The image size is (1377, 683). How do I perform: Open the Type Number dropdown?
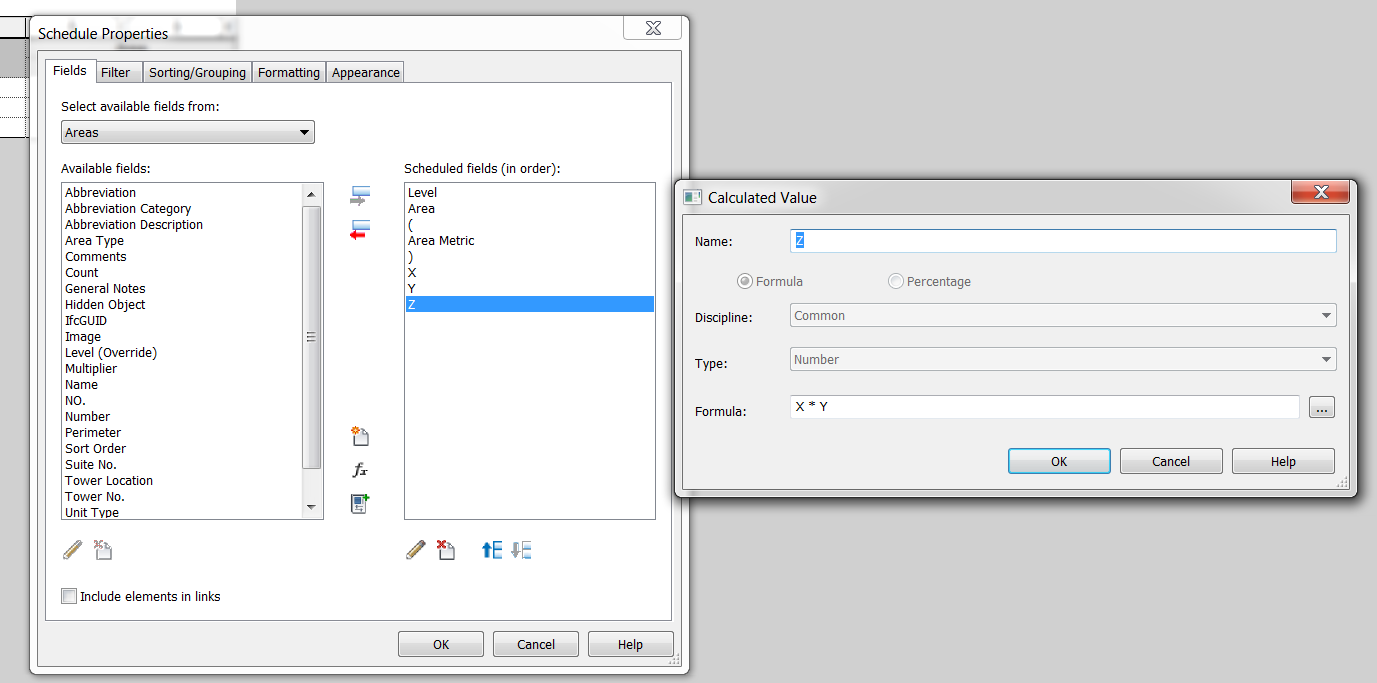coord(1063,360)
